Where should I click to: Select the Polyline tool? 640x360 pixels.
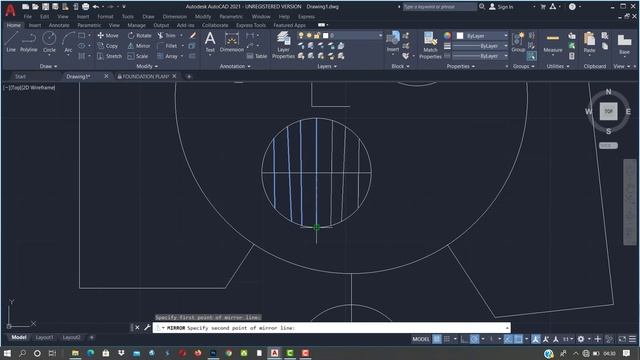coord(29,42)
